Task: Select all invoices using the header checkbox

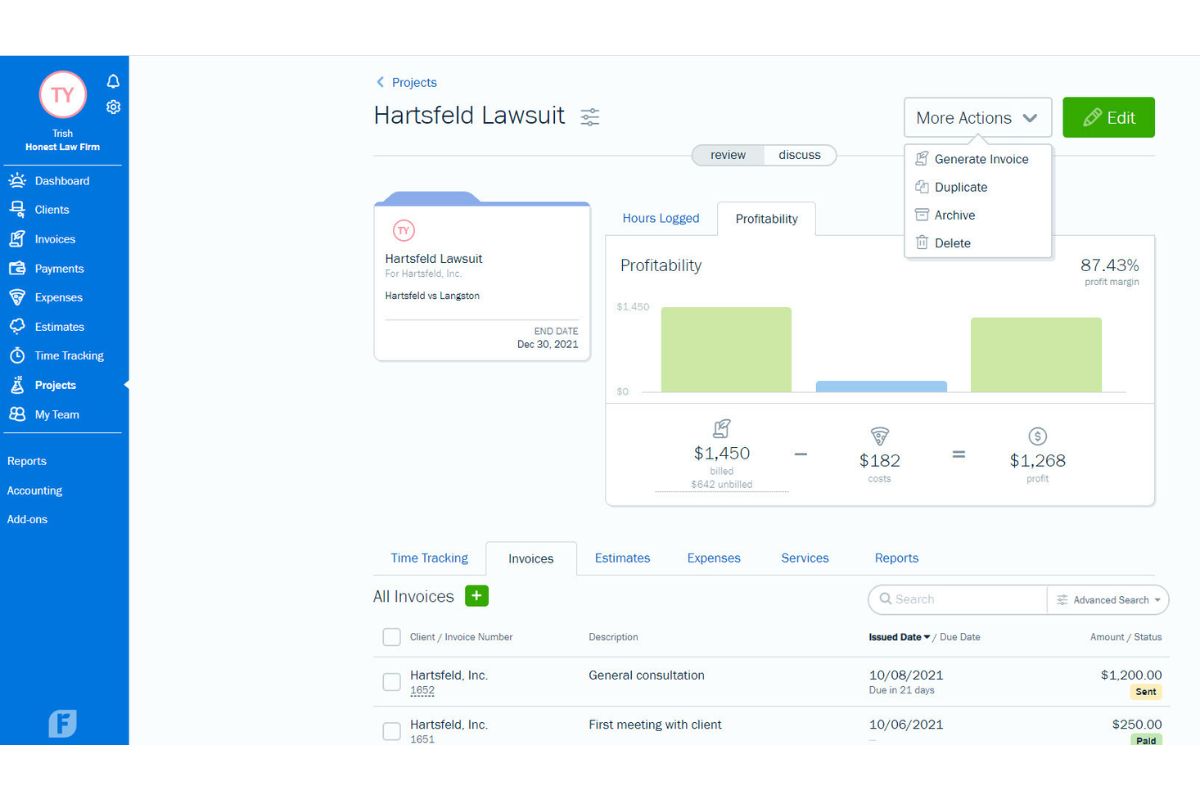Action: point(391,636)
